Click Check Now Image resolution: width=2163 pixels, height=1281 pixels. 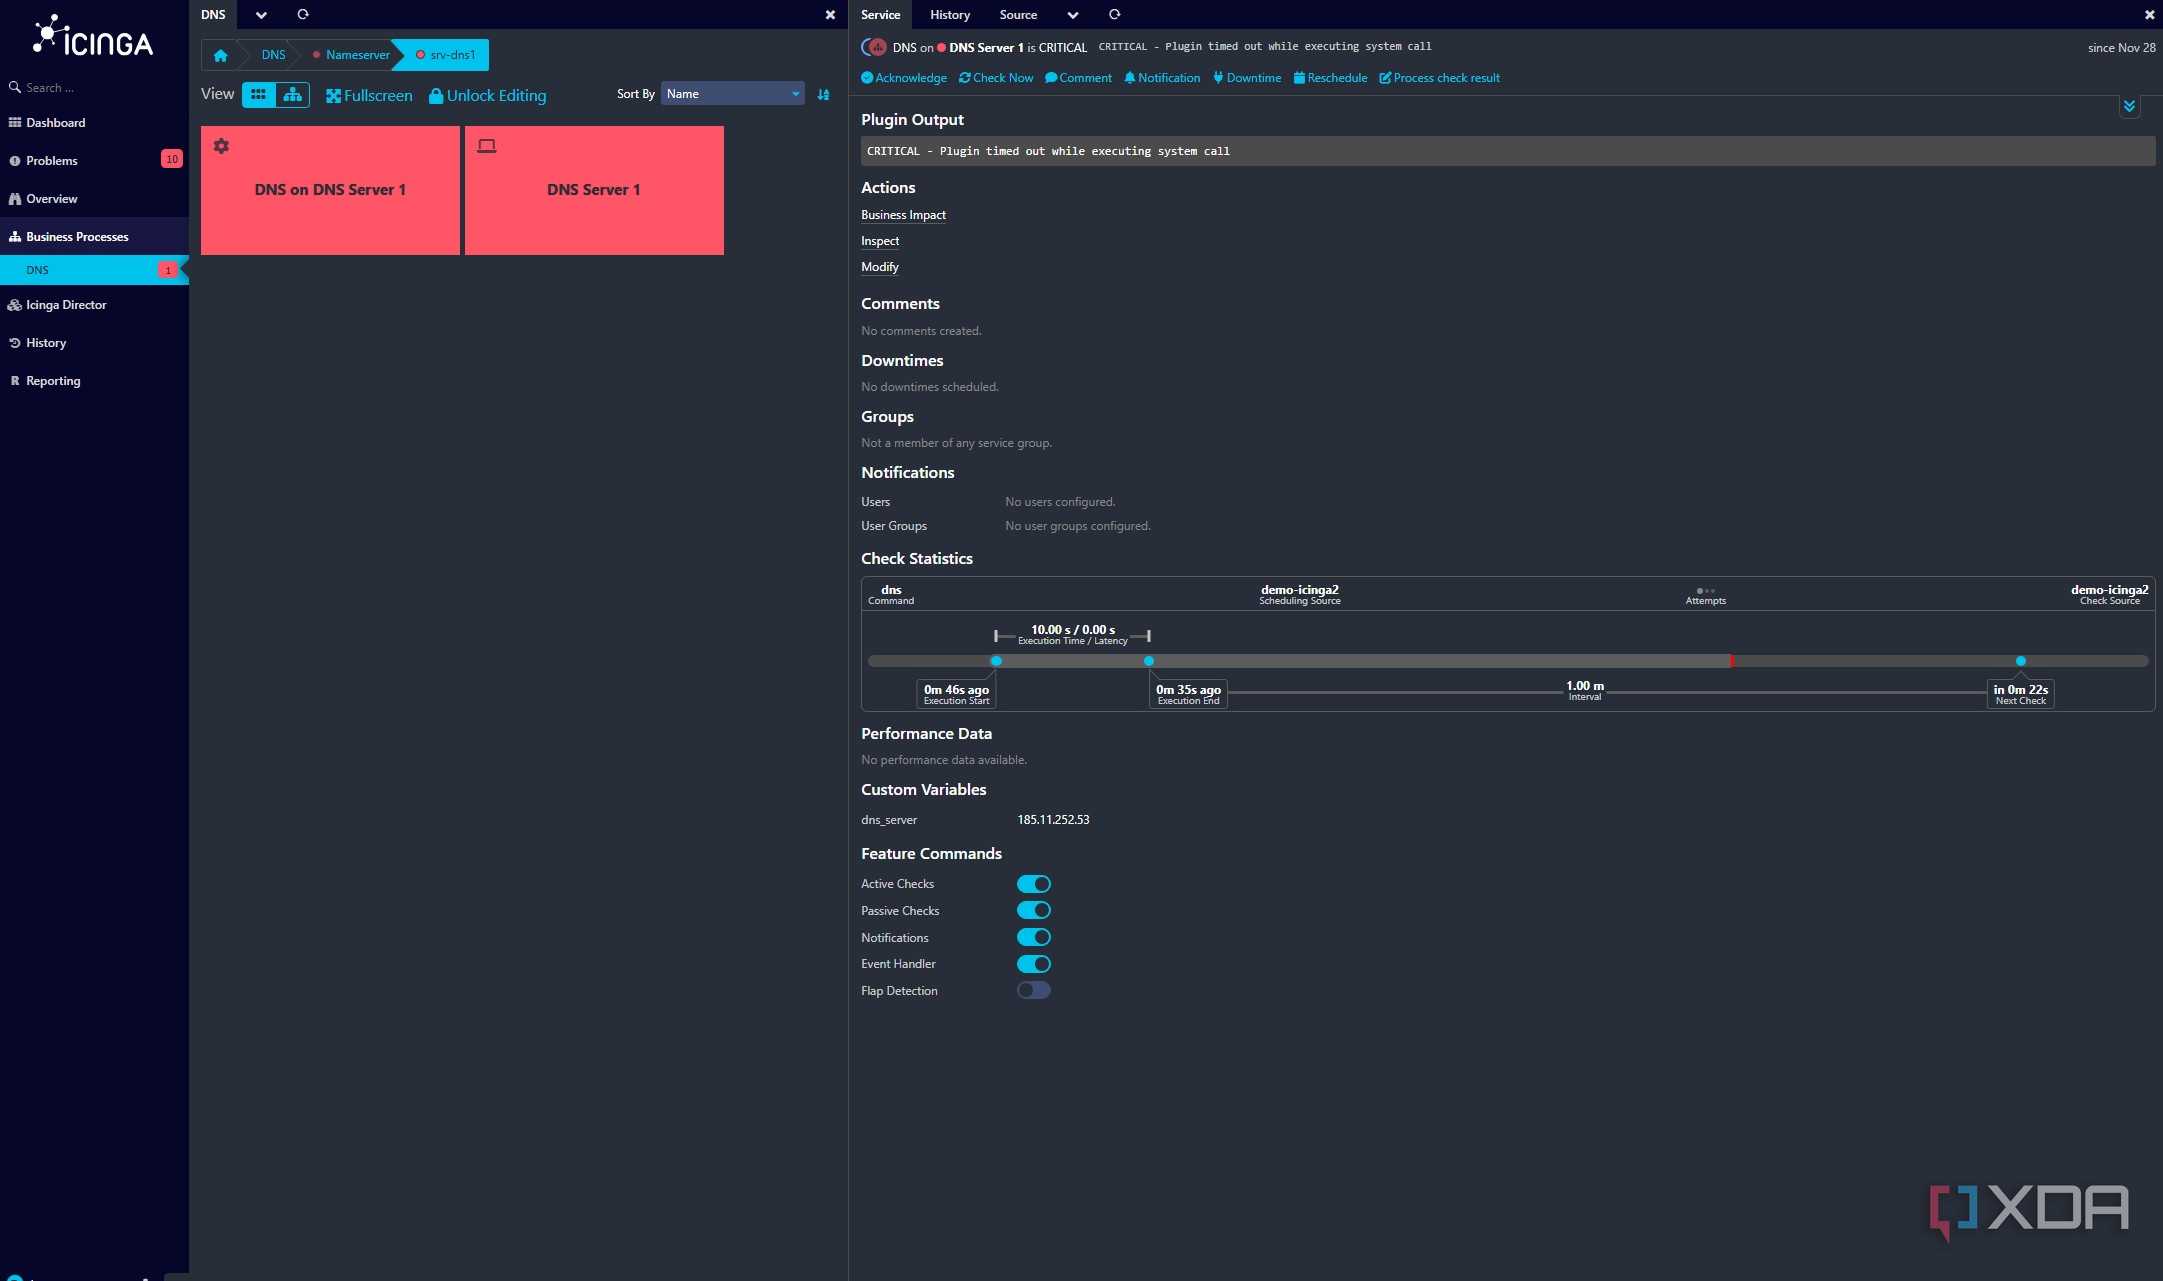point(996,78)
